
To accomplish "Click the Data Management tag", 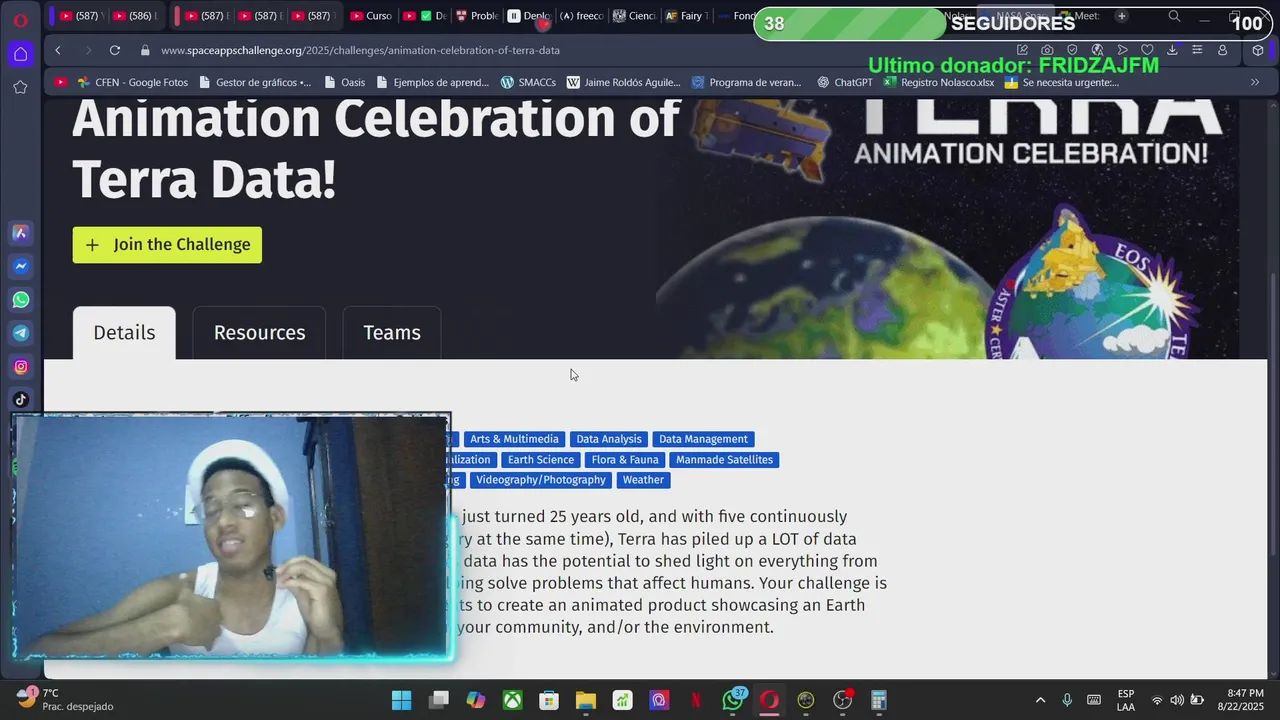I will pyautogui.click(x=703, y=439).
